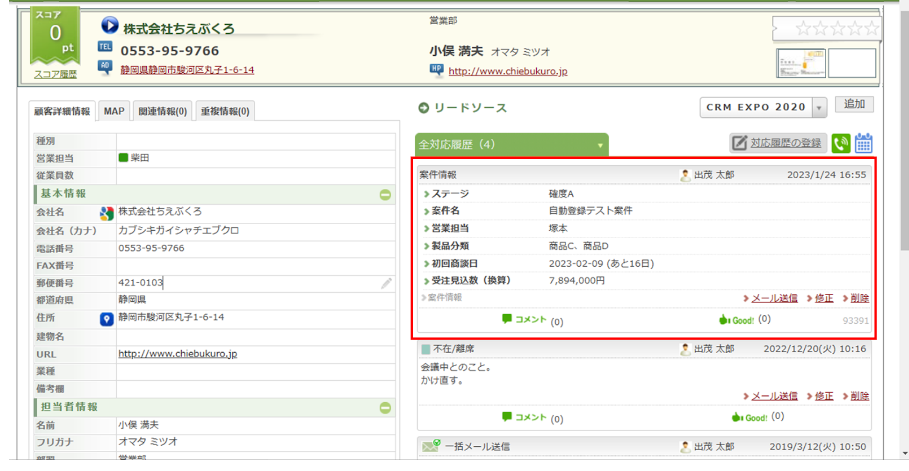909x471 pixels.
Task: Open the business card thumbnail image
Action: click(x=802, y=63)
